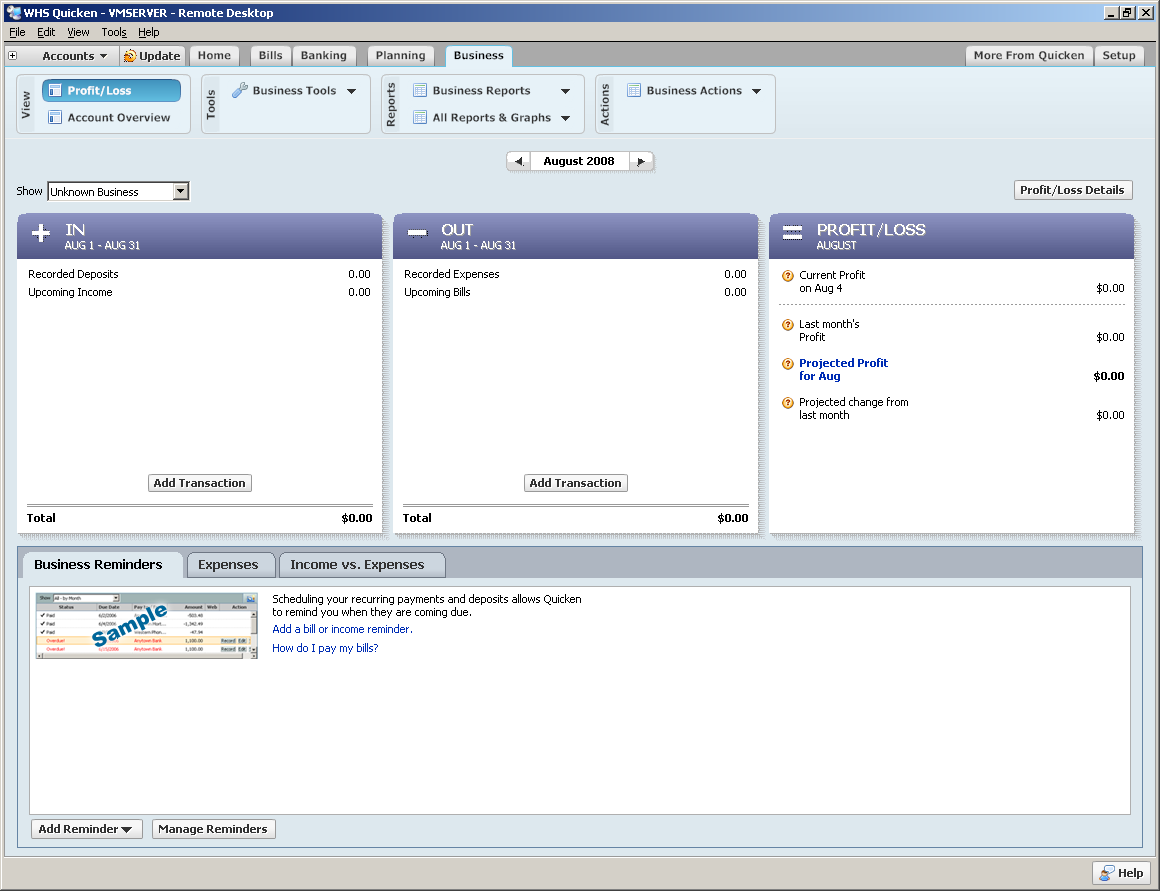Click help icon next to Current Profit
This screenshot has height=891, width=1160.
tap(788, 275)
